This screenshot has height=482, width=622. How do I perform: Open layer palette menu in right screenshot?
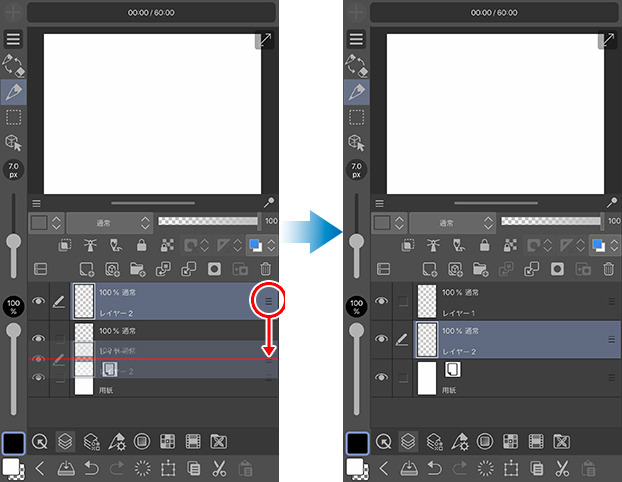click(x=380, y=204)
